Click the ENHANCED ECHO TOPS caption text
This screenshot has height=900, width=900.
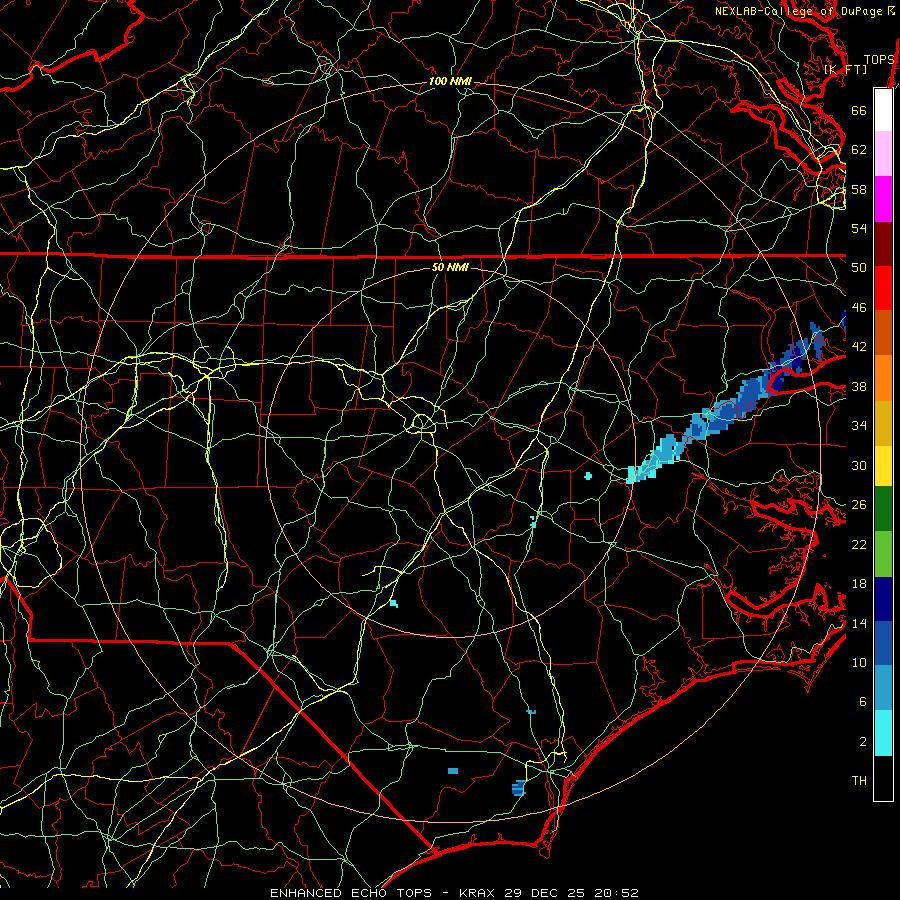tap(351, 893)
